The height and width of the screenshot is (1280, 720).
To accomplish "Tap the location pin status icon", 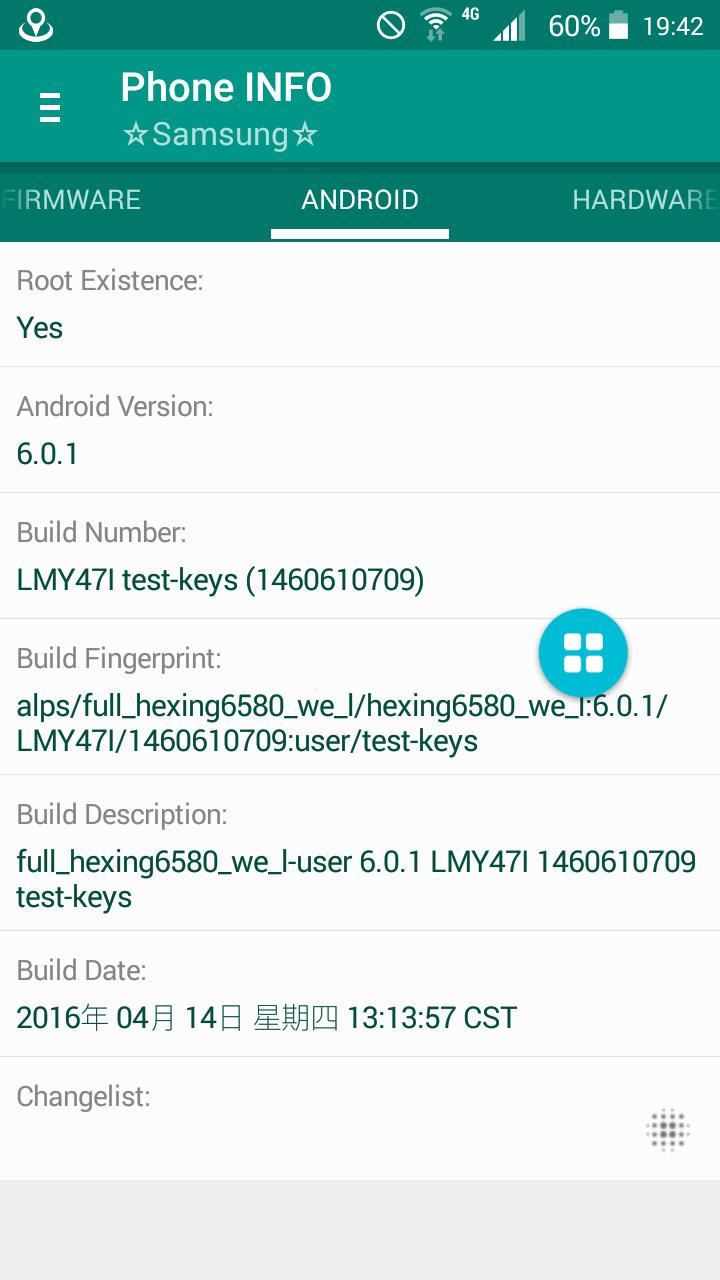I will pyautogui.click(x=36, y=25).
